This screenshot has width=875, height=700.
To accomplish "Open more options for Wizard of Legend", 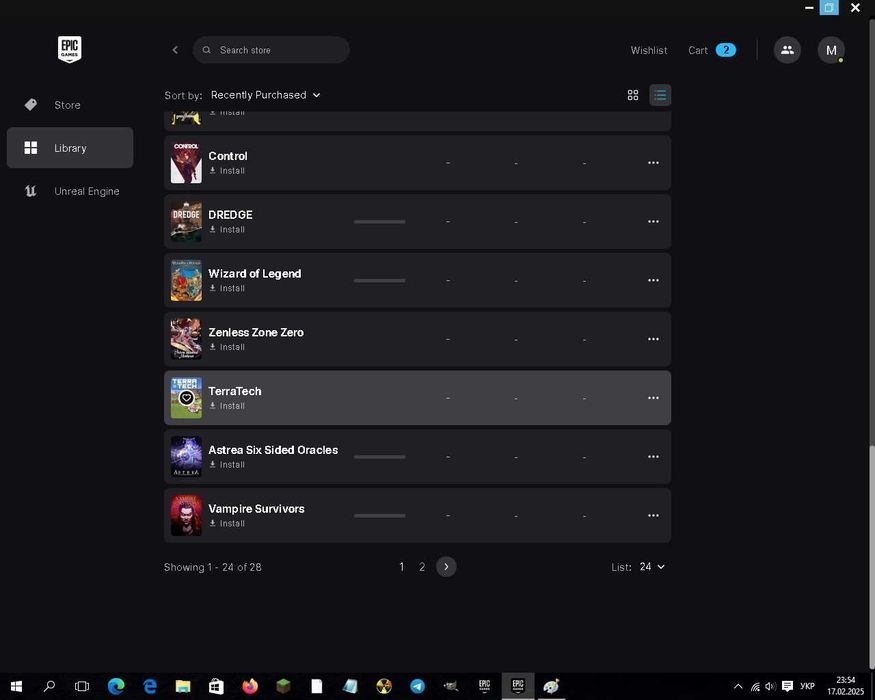I will 653,280.
